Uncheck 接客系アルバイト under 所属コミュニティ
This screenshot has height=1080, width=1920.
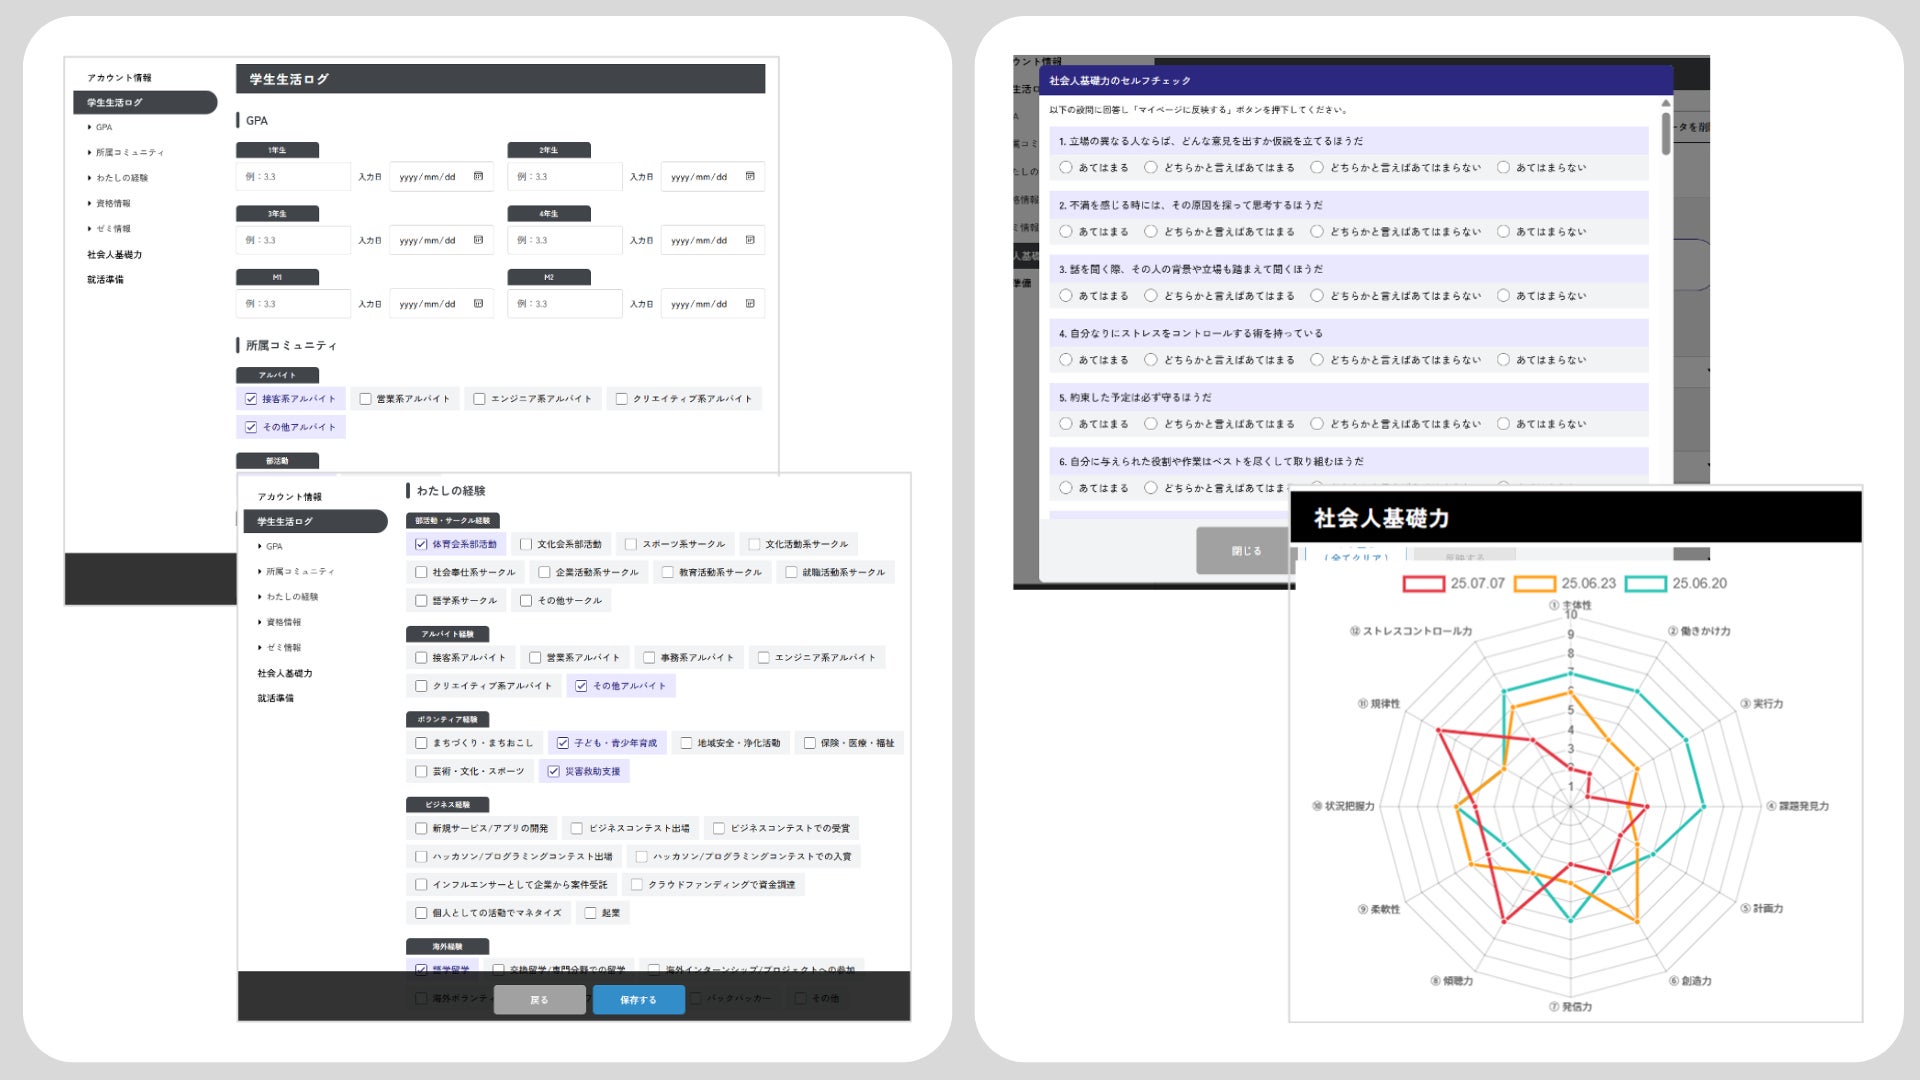coord(251,399)
